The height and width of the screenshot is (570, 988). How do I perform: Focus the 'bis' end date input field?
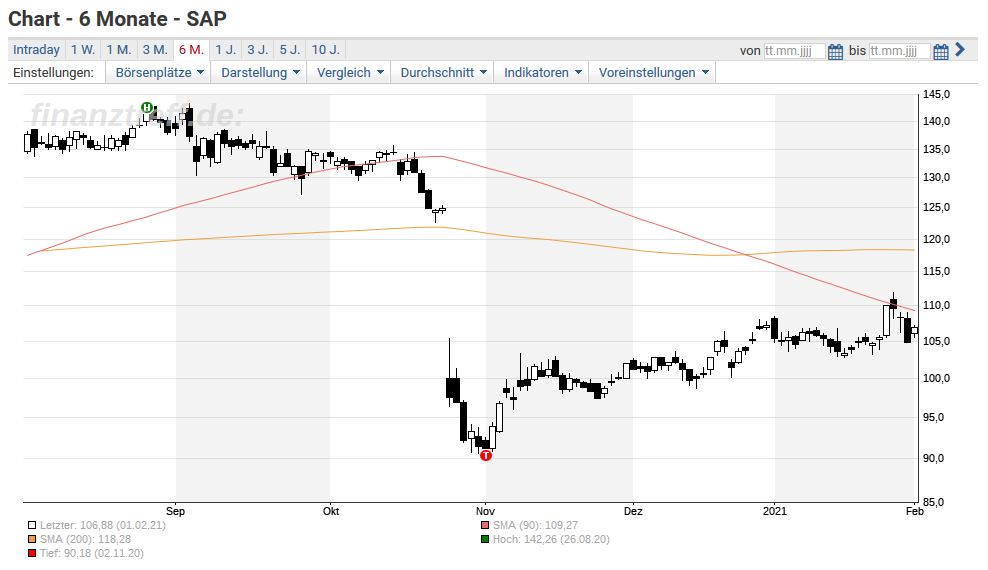click(x=899, y=51)
